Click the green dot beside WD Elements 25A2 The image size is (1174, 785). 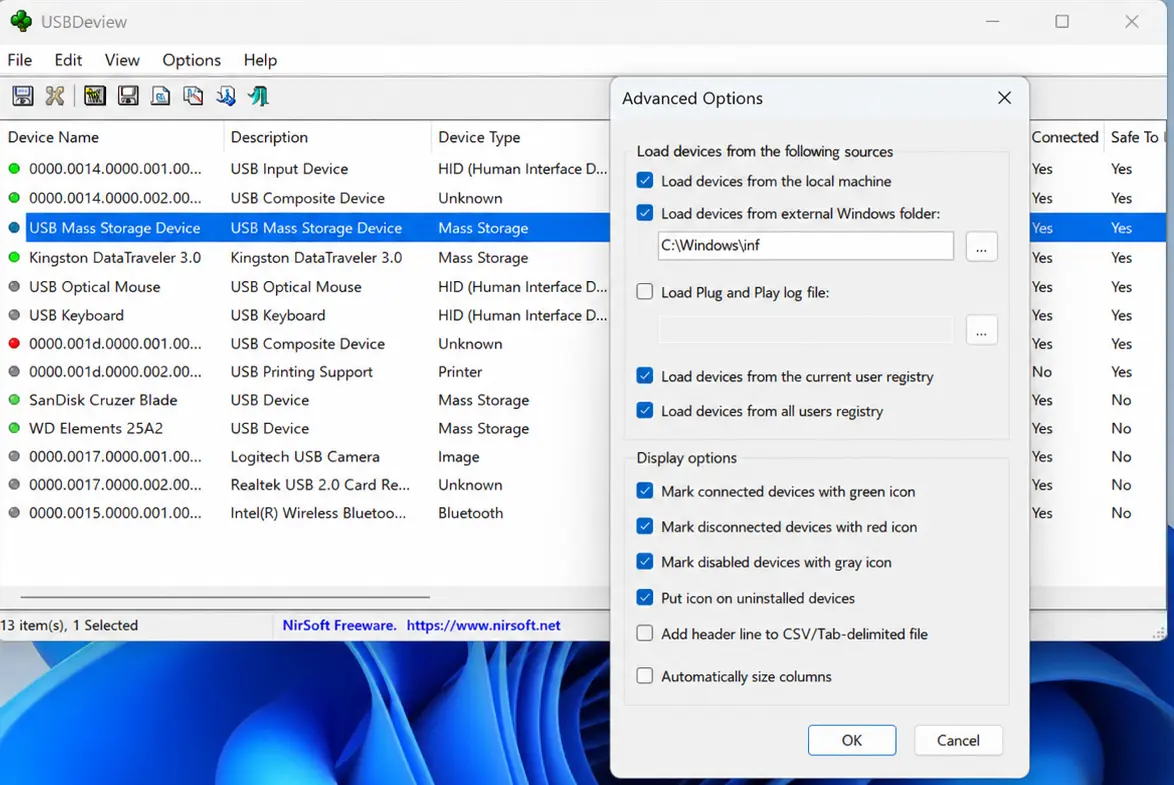coord(14,428)
